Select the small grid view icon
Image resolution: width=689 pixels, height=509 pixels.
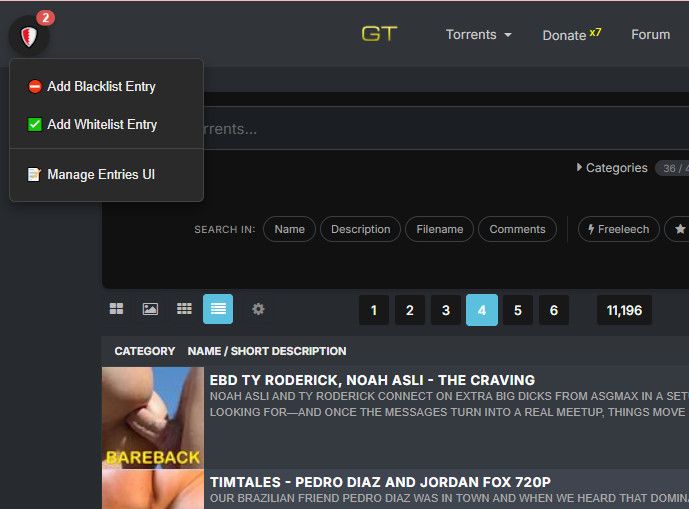click(184, 309)
